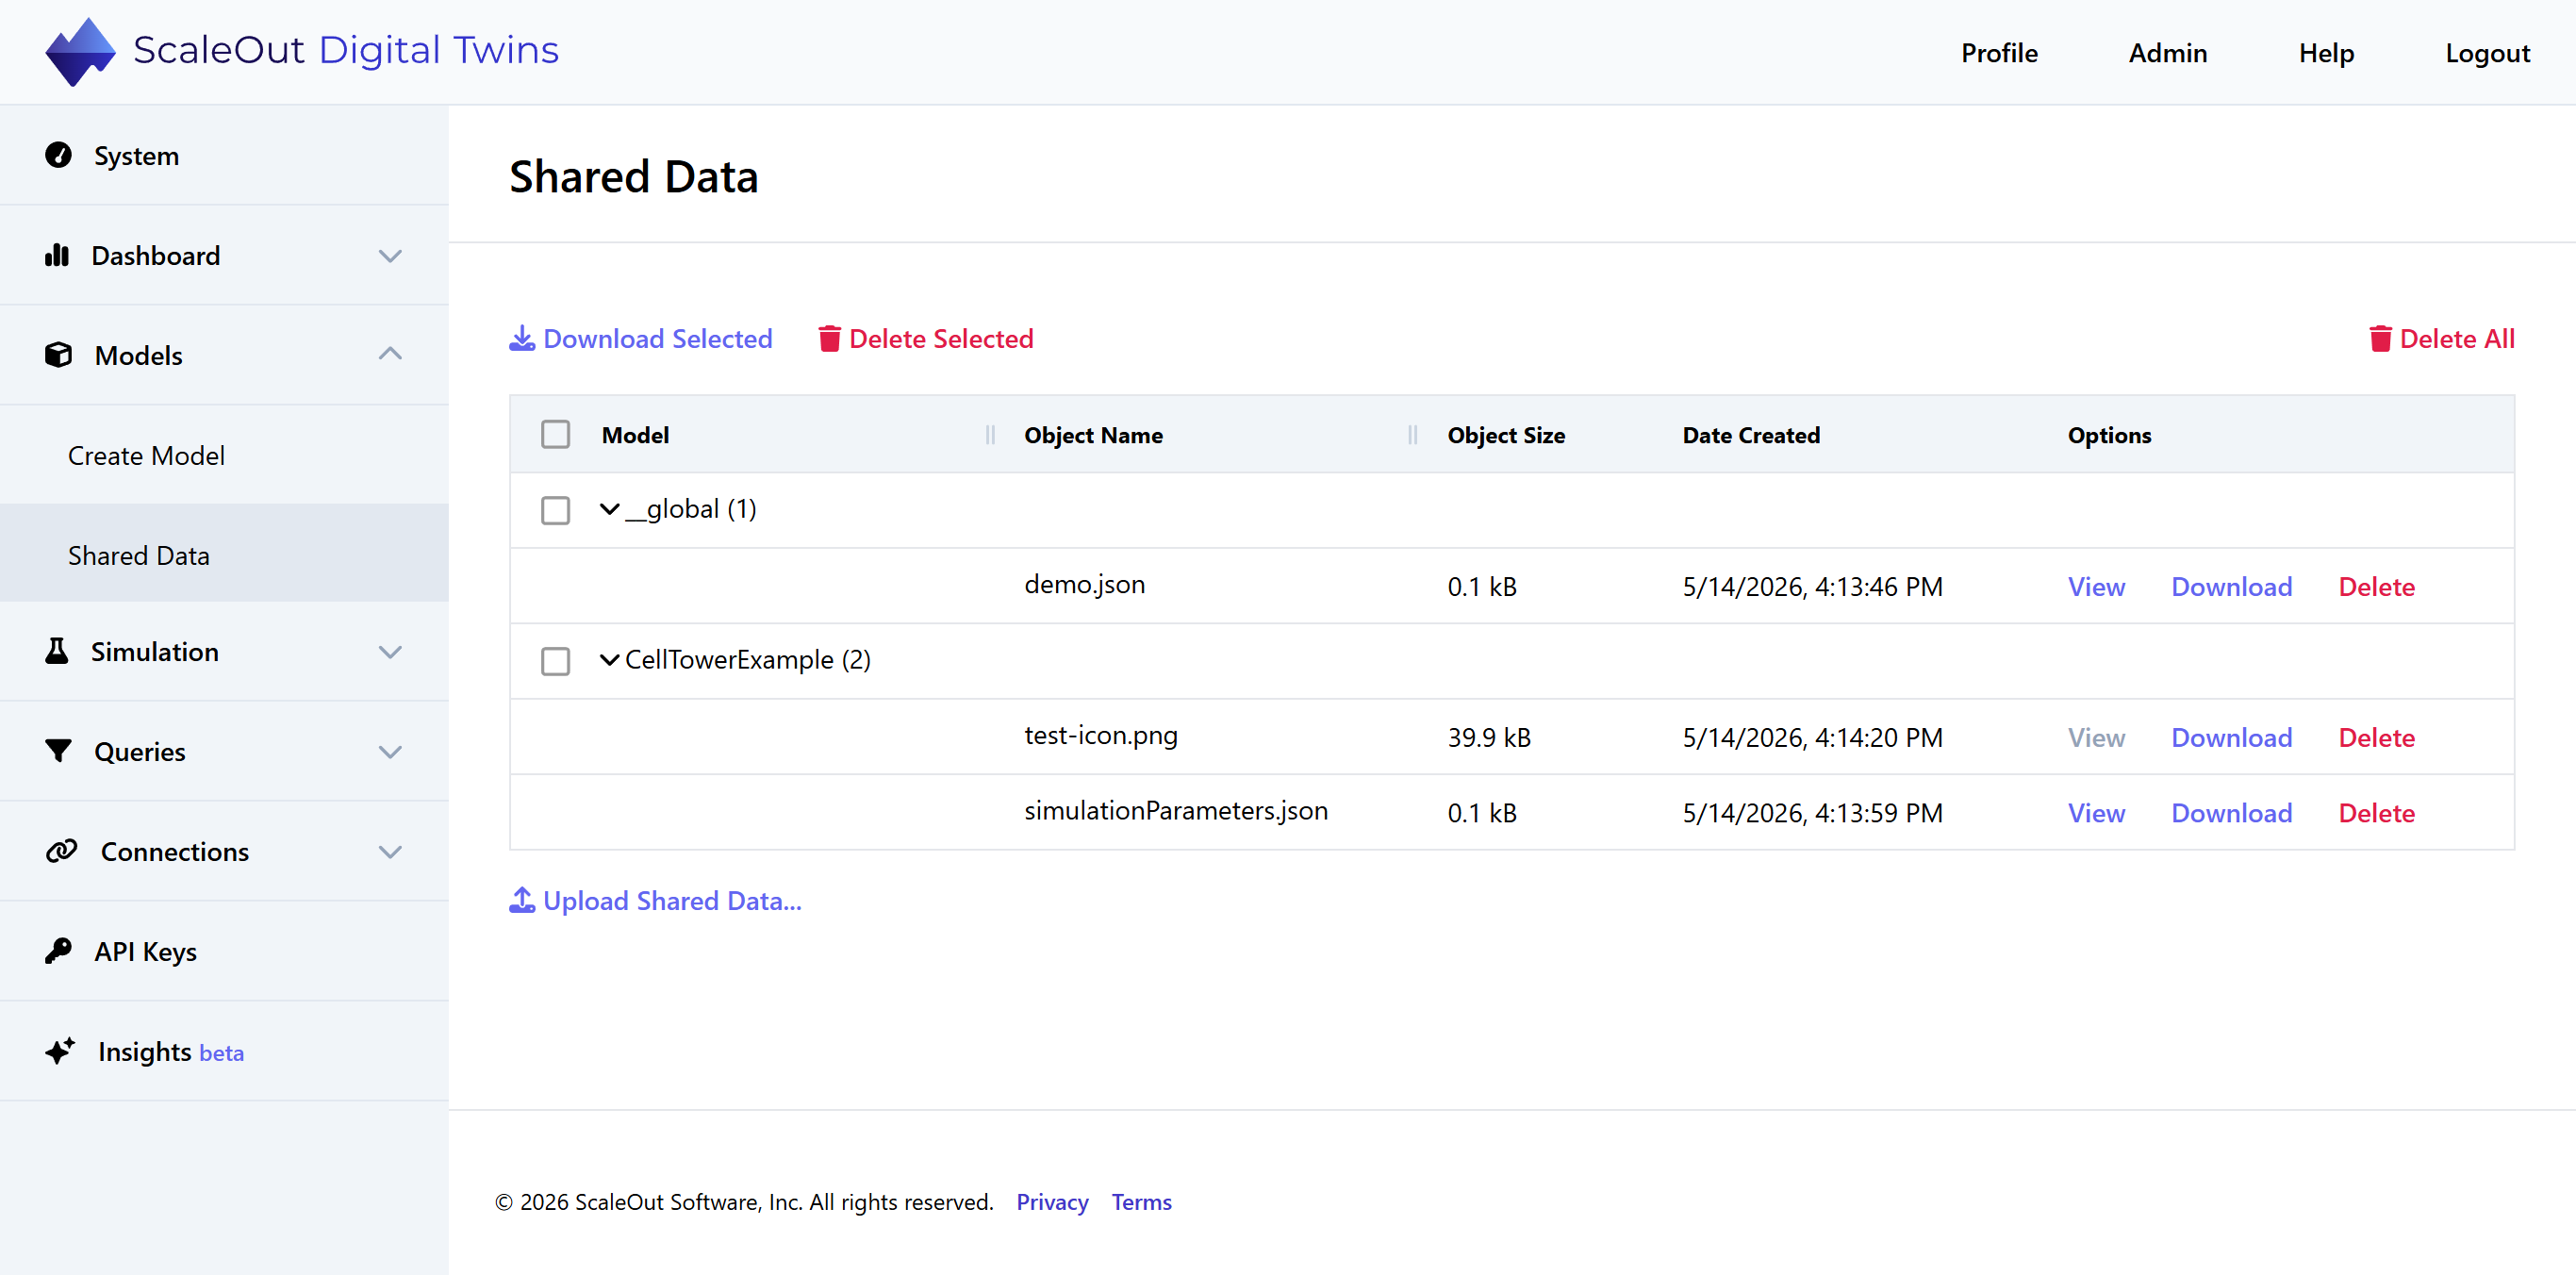Check the select-all checkbox in table header

555,435
